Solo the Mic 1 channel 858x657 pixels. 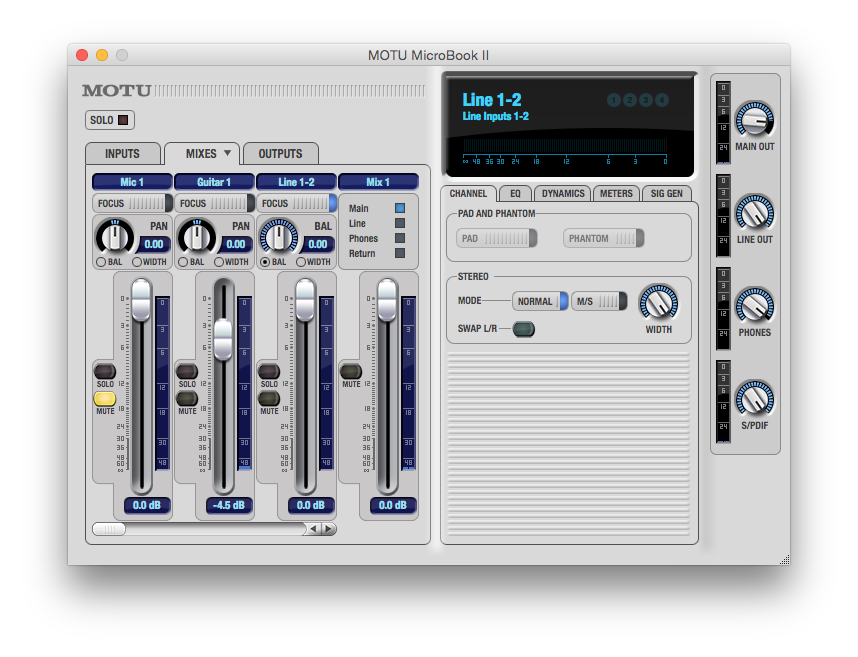[105, 371]
